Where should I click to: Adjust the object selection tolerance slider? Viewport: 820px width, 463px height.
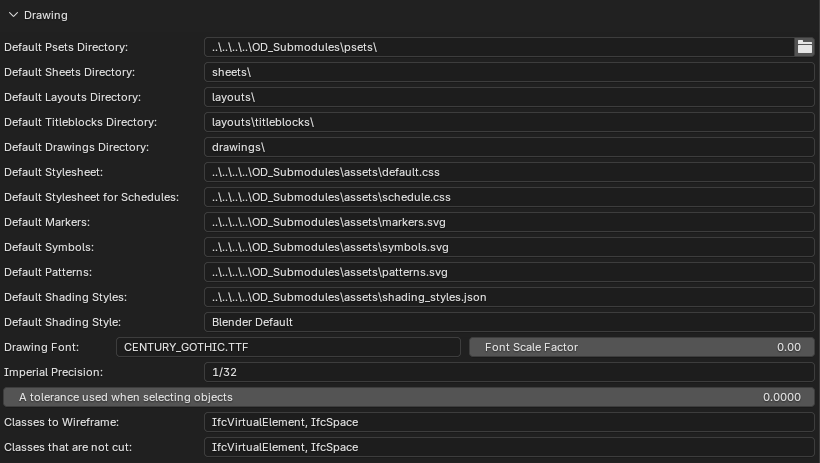pos(409,398)
